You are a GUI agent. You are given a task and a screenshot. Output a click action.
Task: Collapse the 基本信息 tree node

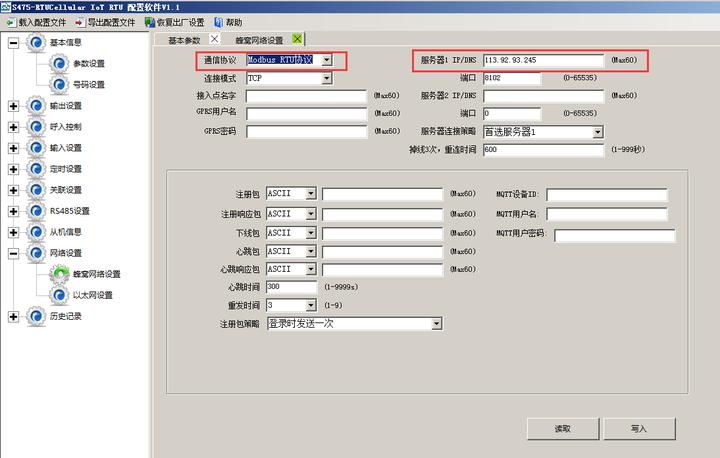point(13,43)
